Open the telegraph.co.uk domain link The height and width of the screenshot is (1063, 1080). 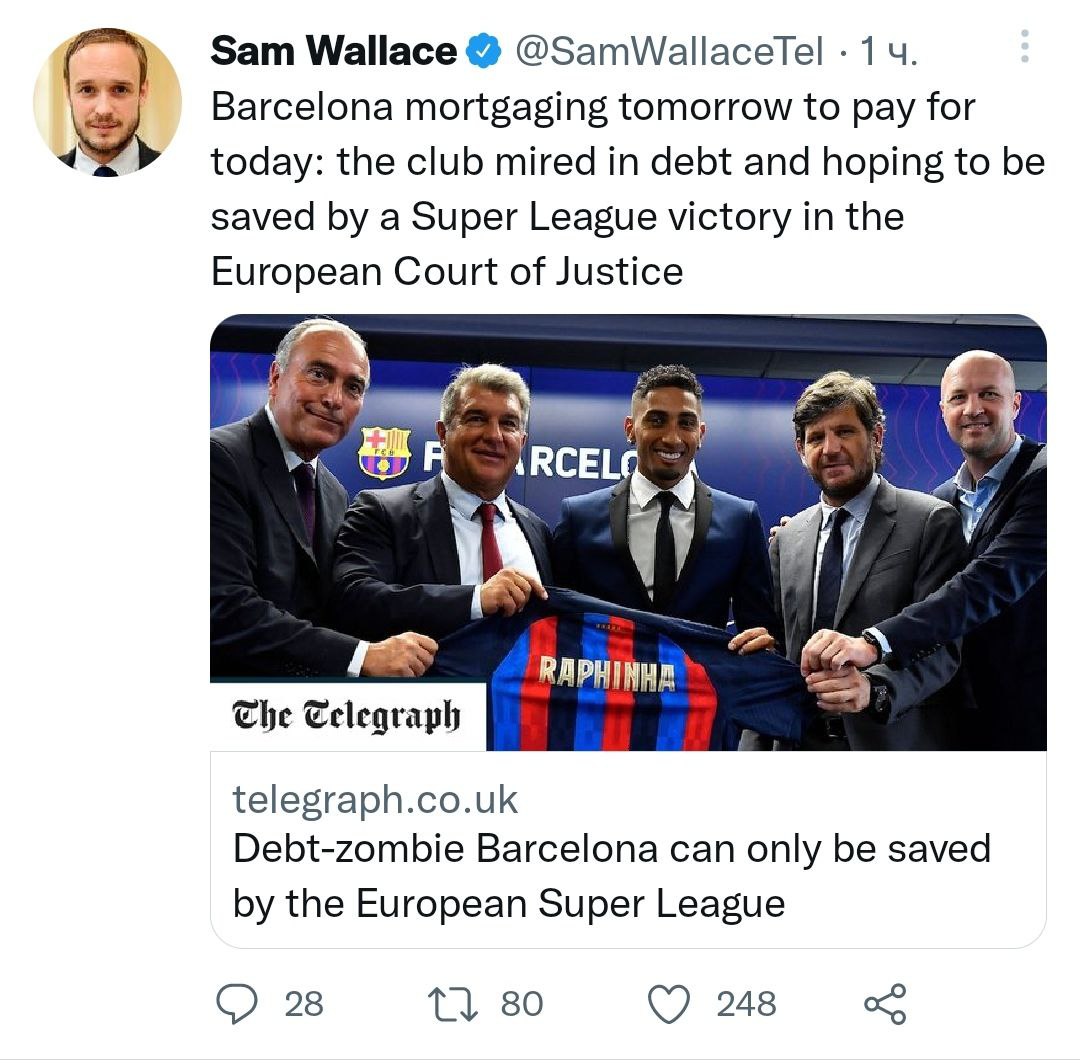click(x=376, y=799)
